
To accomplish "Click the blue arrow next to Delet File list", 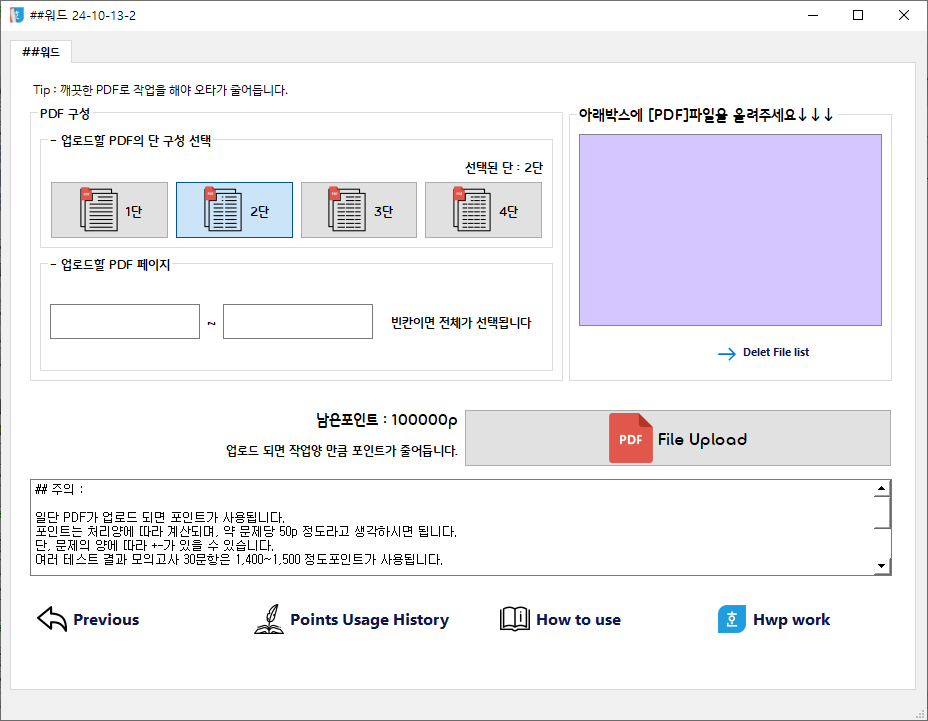I will 727,354.
